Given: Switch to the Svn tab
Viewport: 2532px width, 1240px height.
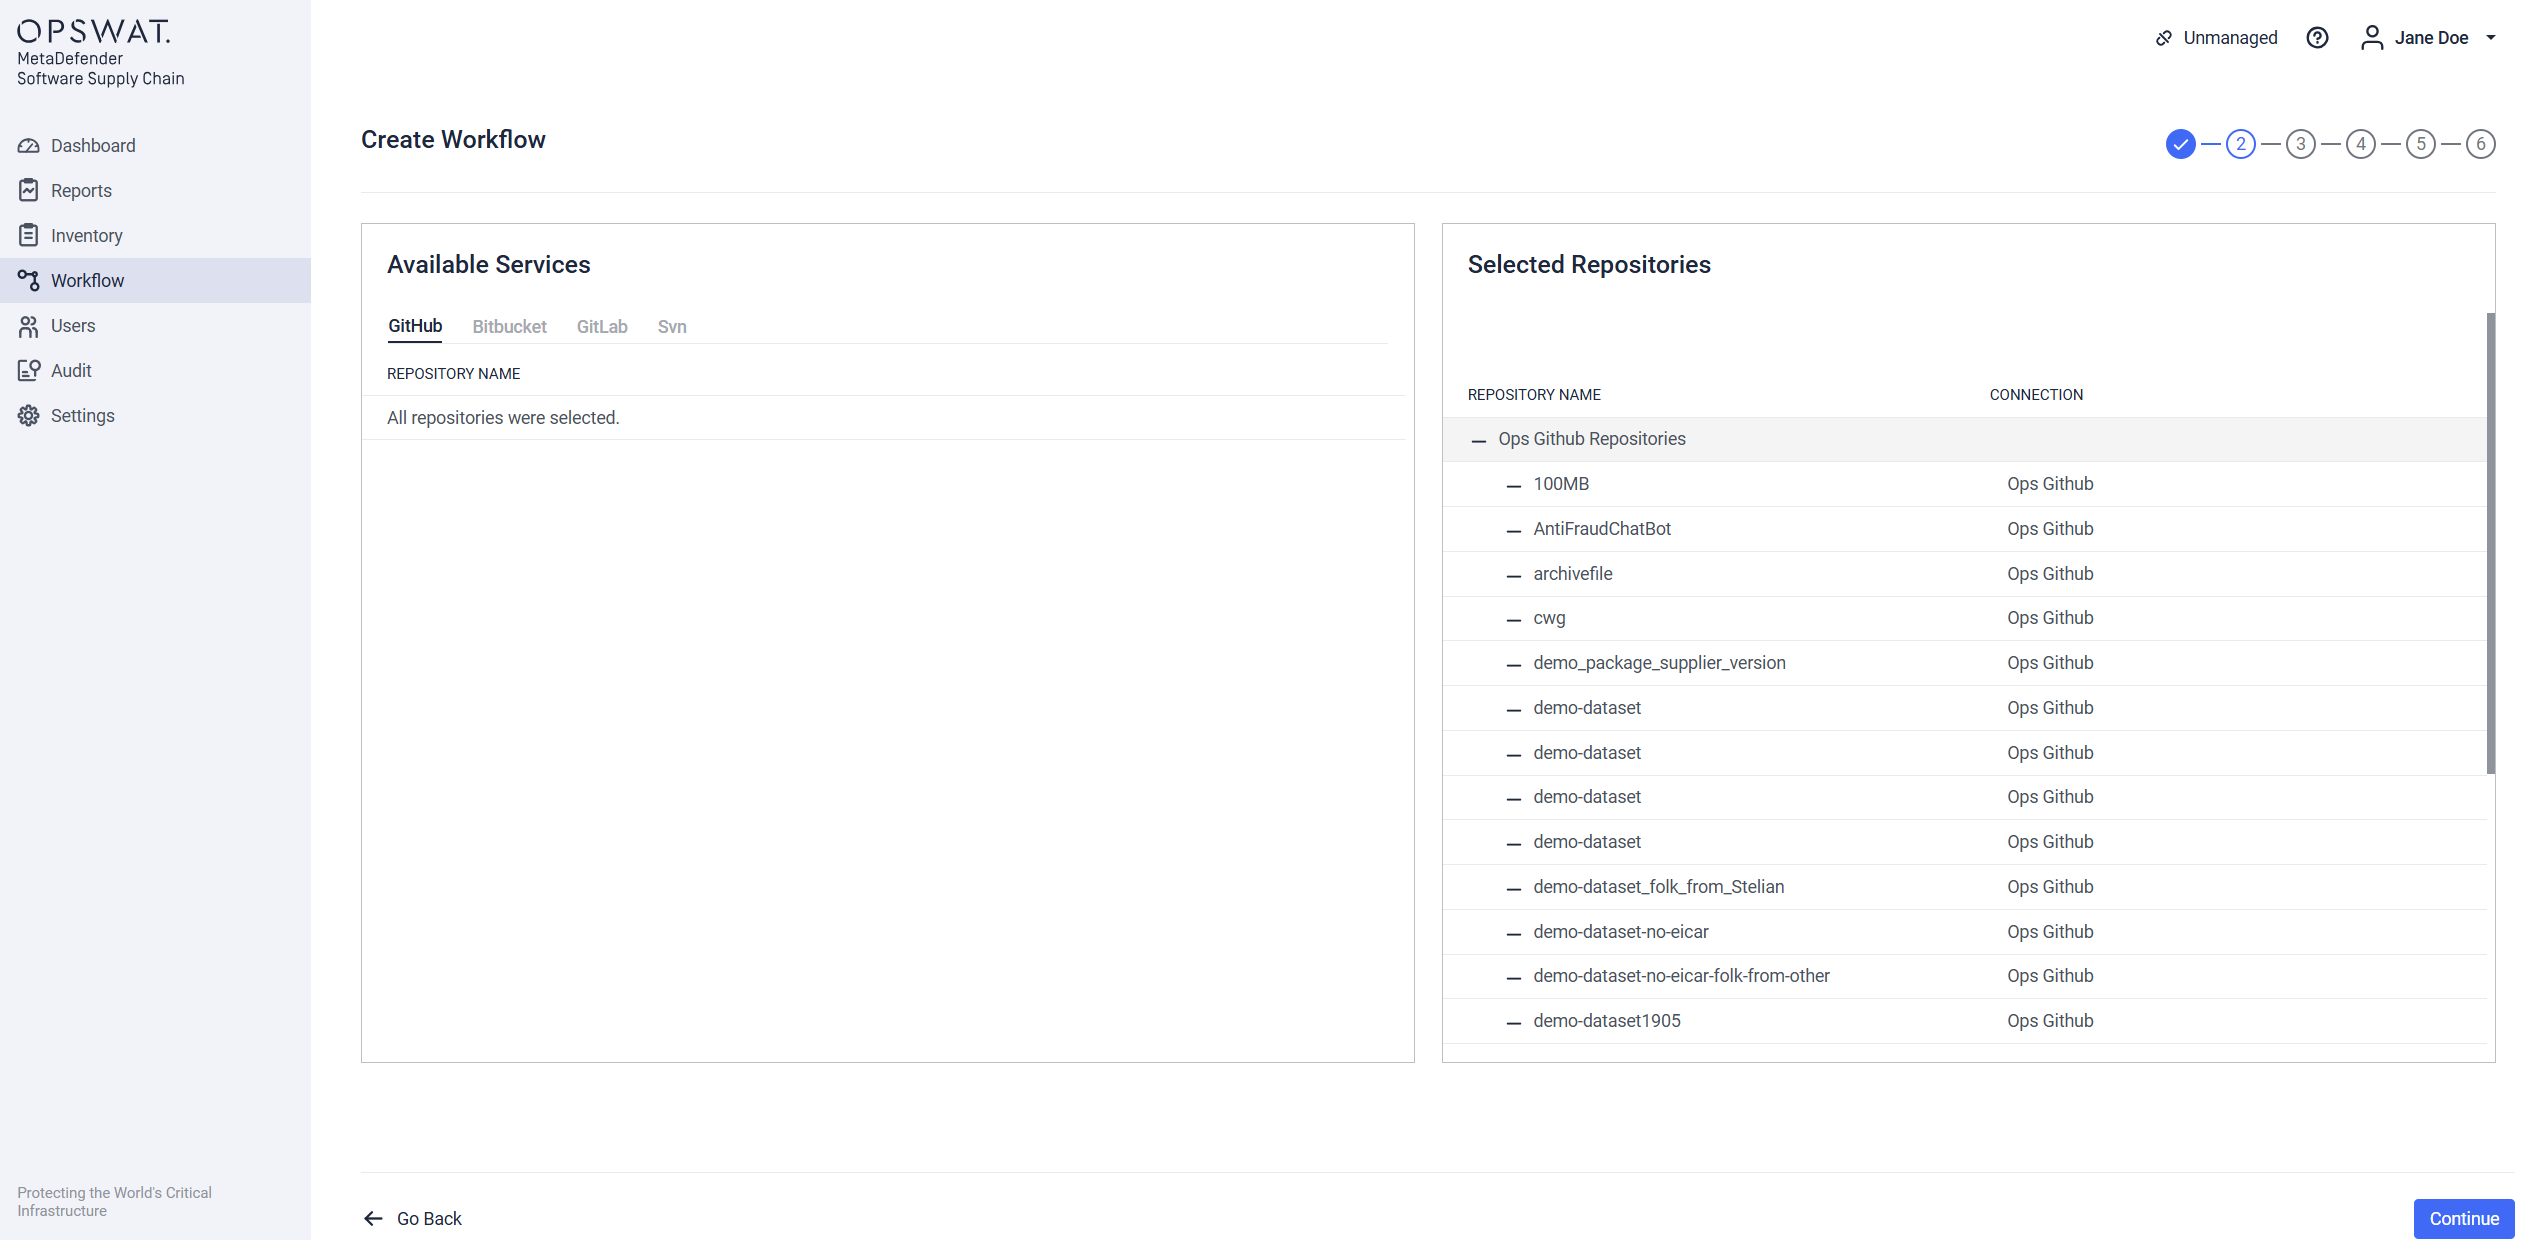Looking at the screenshot, I should pos(672,327).
